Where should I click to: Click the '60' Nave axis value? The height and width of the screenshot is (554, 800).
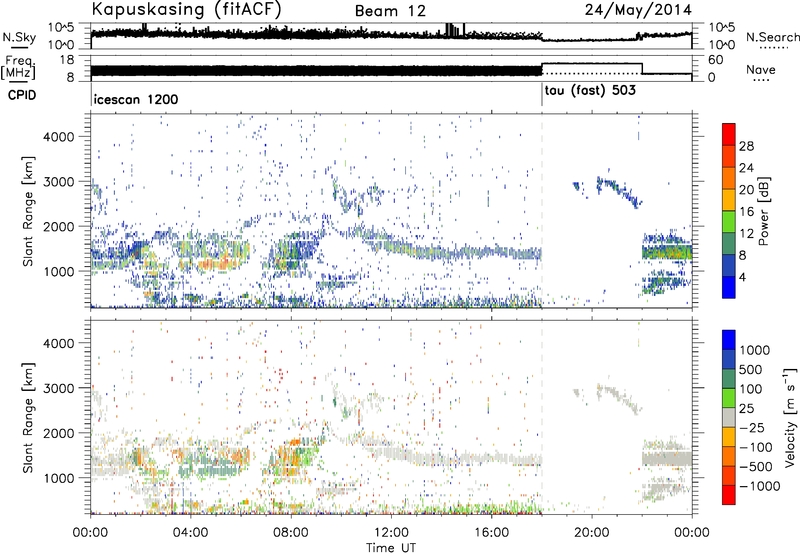[x=716, y=60]
